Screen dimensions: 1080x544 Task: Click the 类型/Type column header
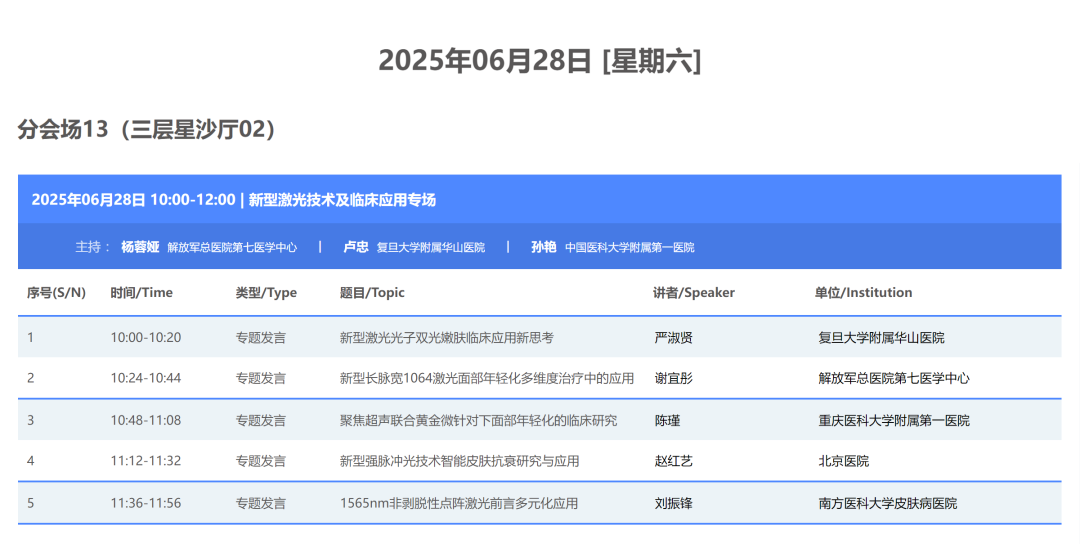[266, 293]
